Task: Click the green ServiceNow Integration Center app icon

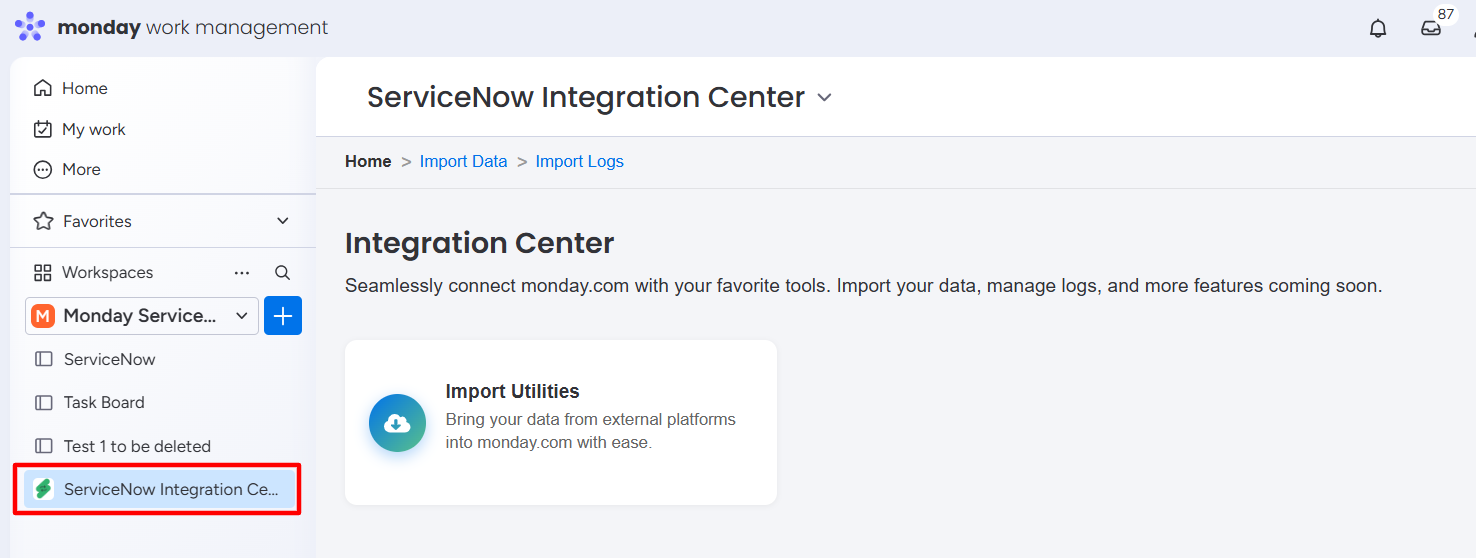Action: click(43, 489)
